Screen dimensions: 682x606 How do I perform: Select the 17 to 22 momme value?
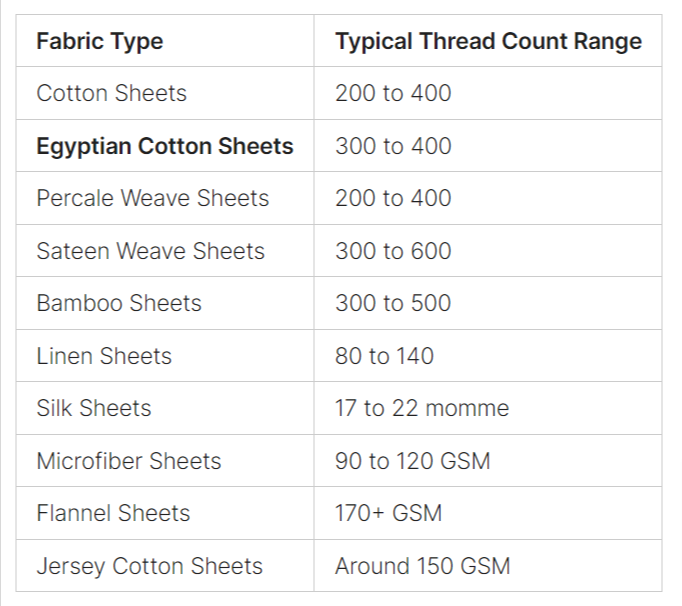[x=422, y=409]
